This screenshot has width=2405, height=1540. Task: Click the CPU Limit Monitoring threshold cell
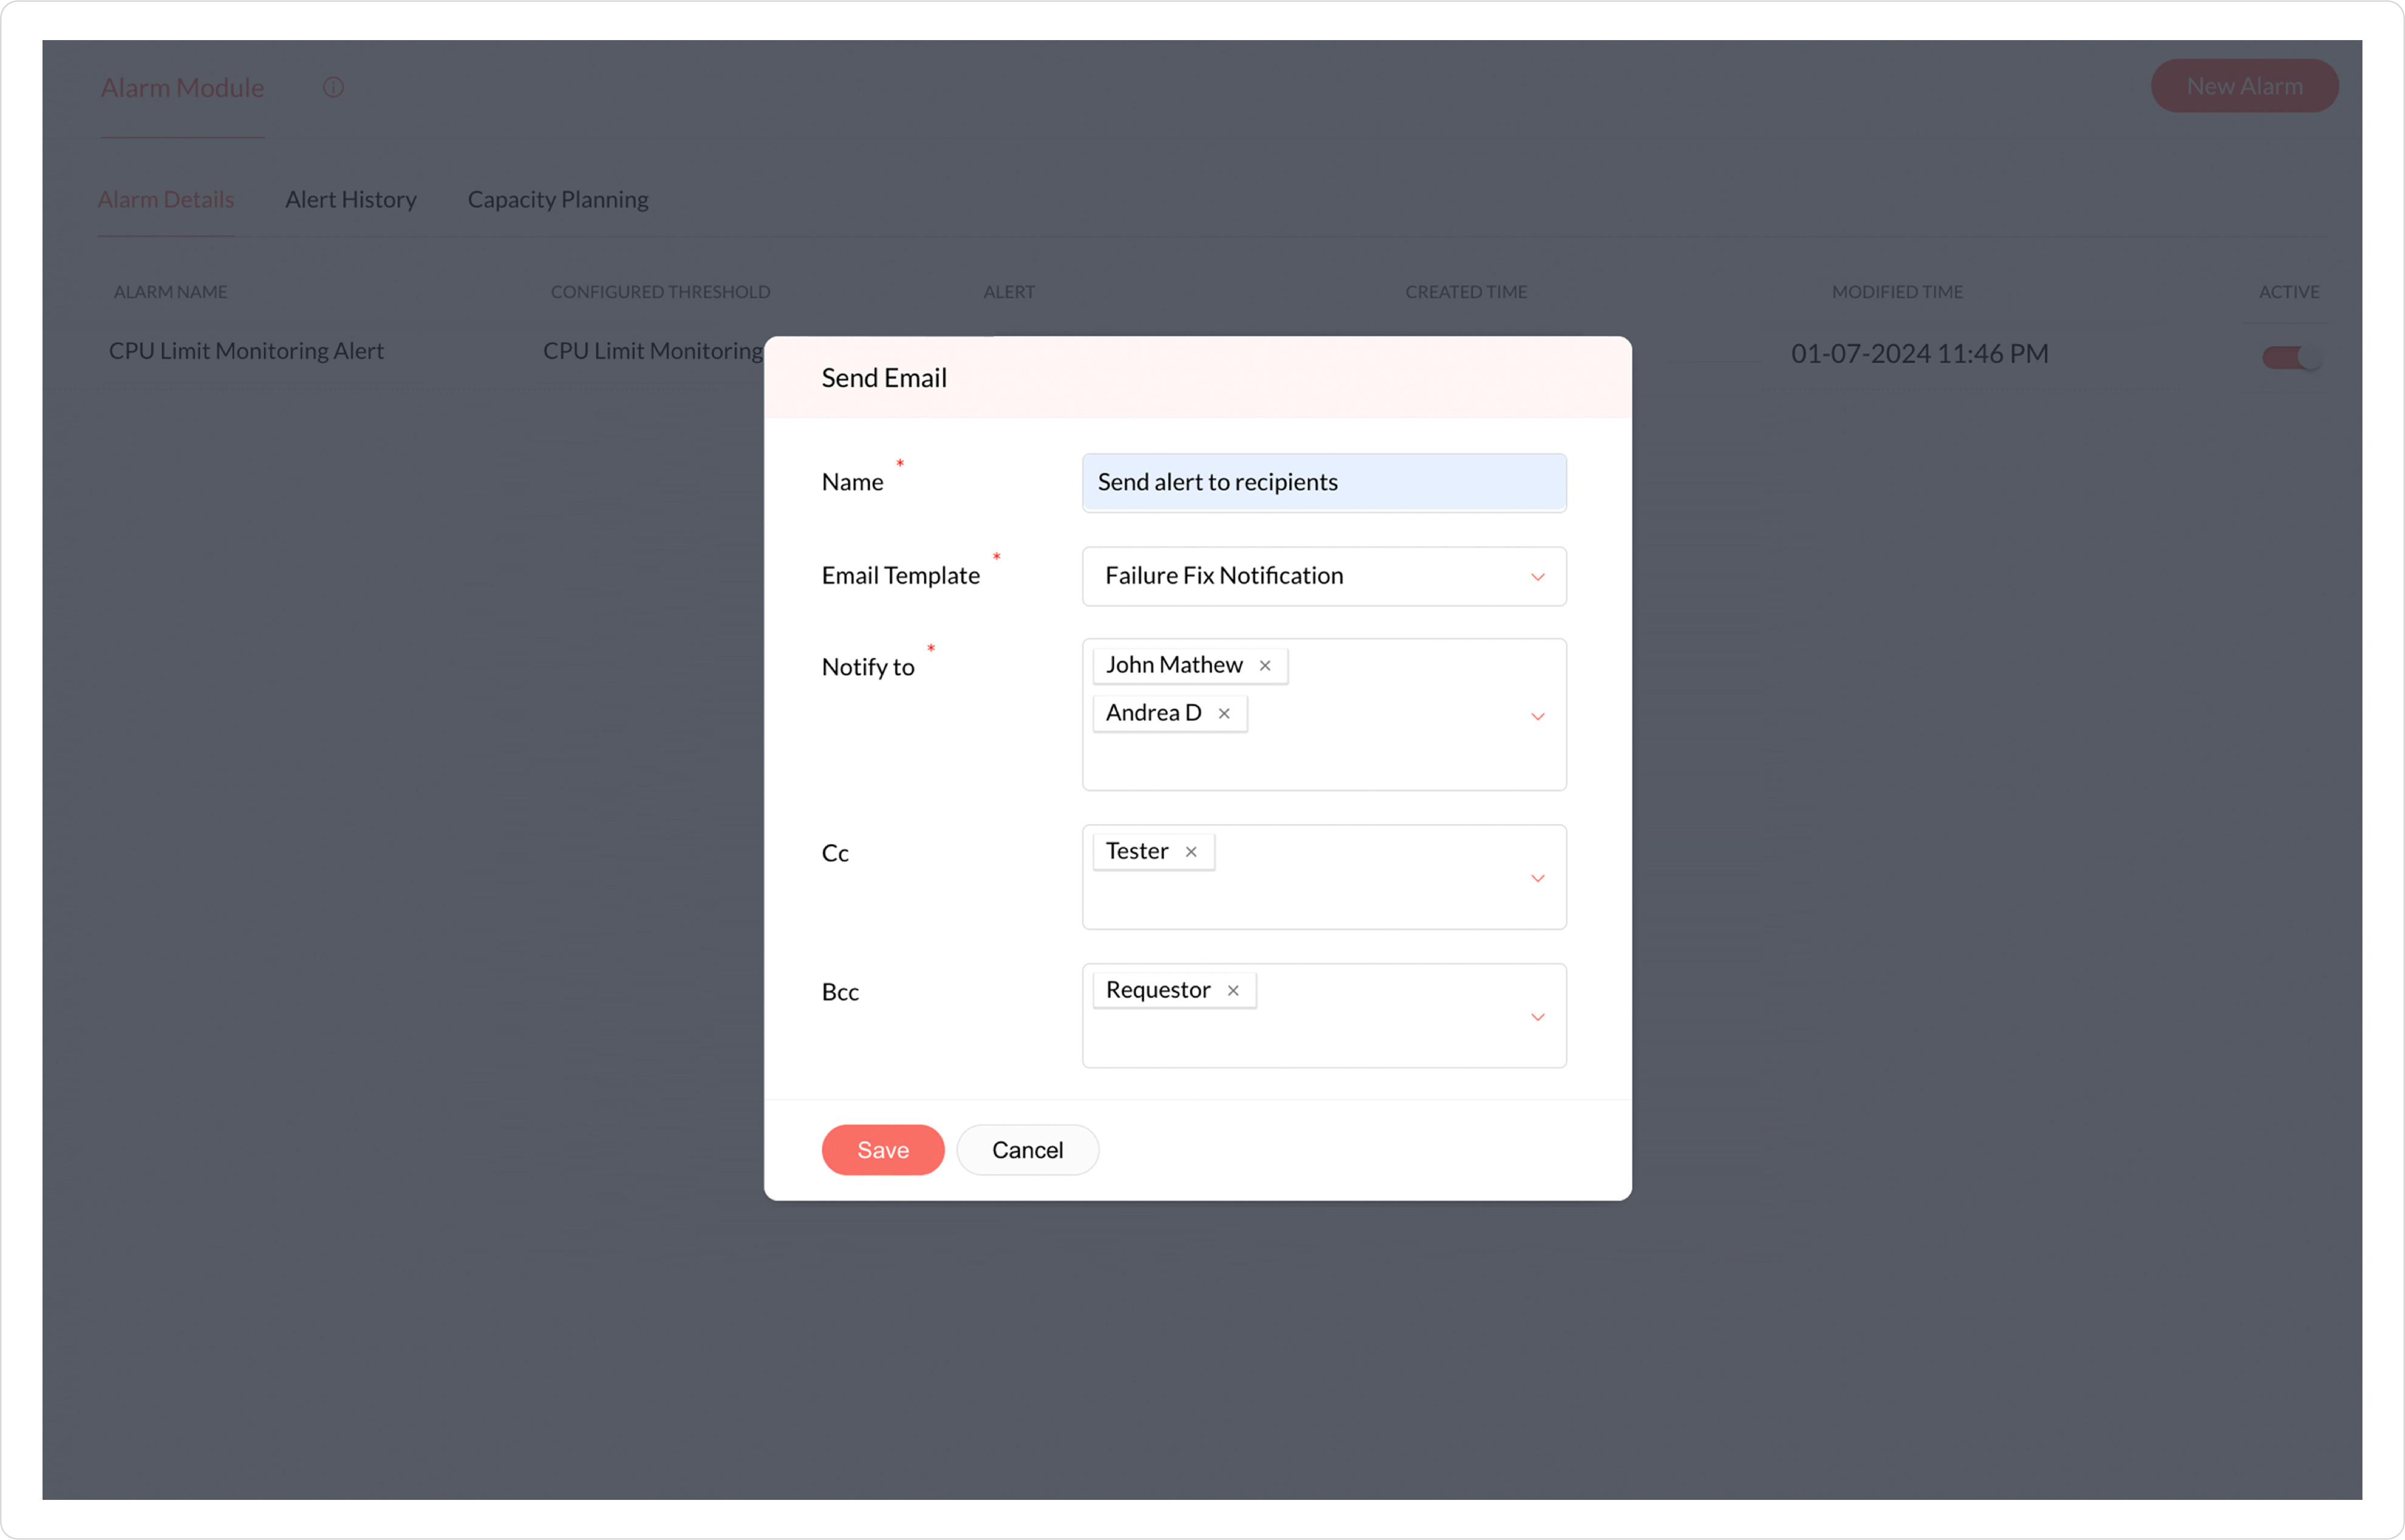652,351
